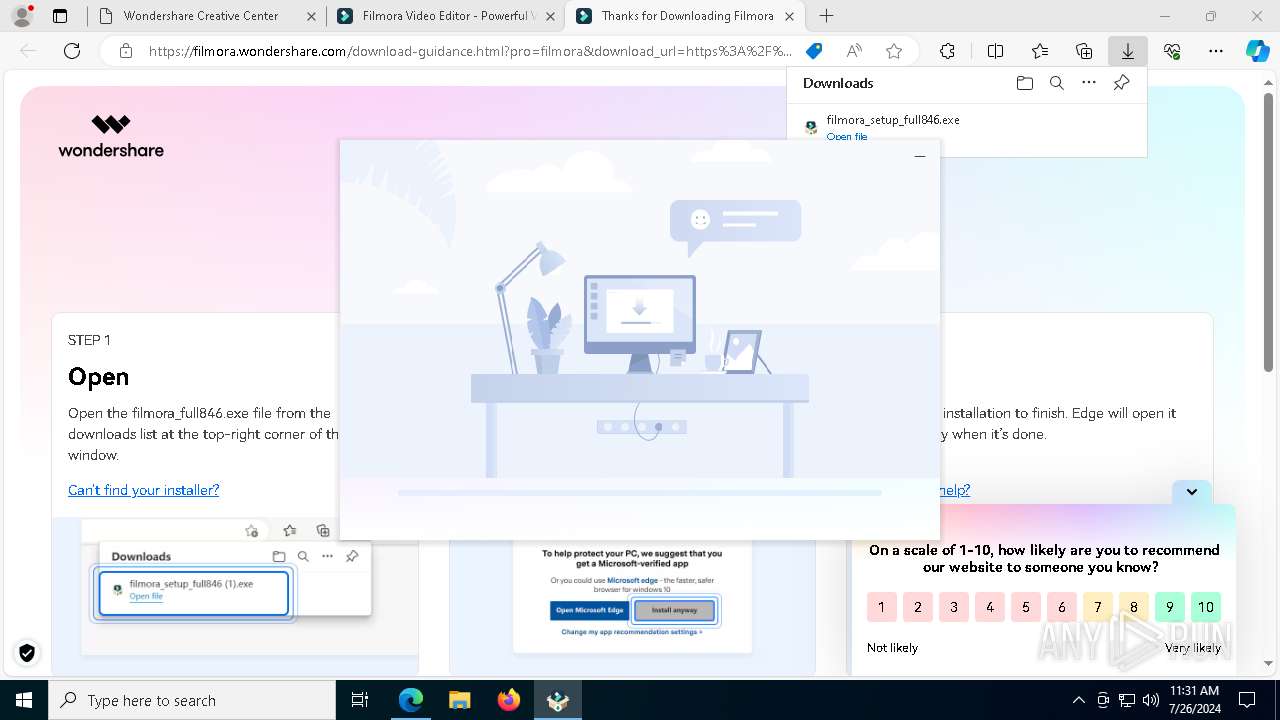Toggle the Downloads toolbar button
The width and height of the screenshot is (1280, 720).
[x=1128, y=51]
